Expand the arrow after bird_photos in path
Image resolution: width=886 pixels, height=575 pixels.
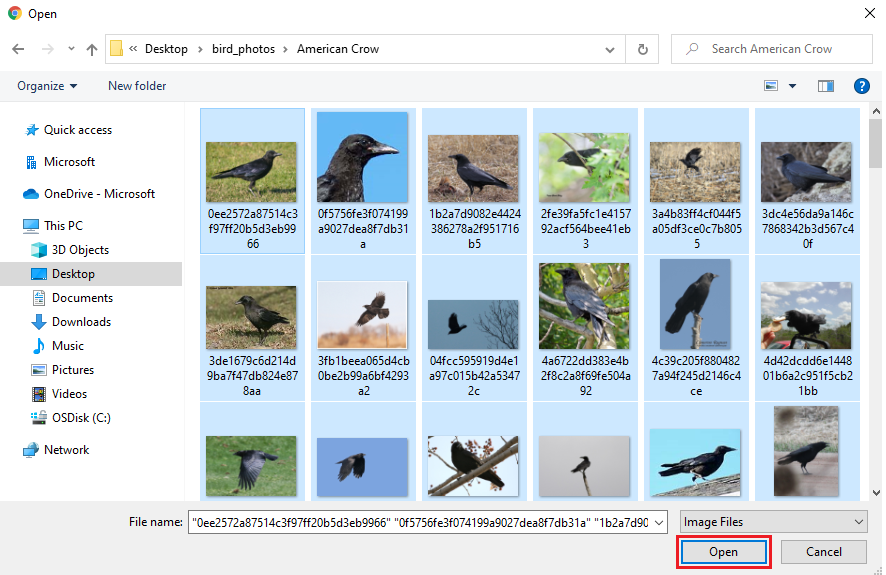pyautogui.click(x=285, y=49)
